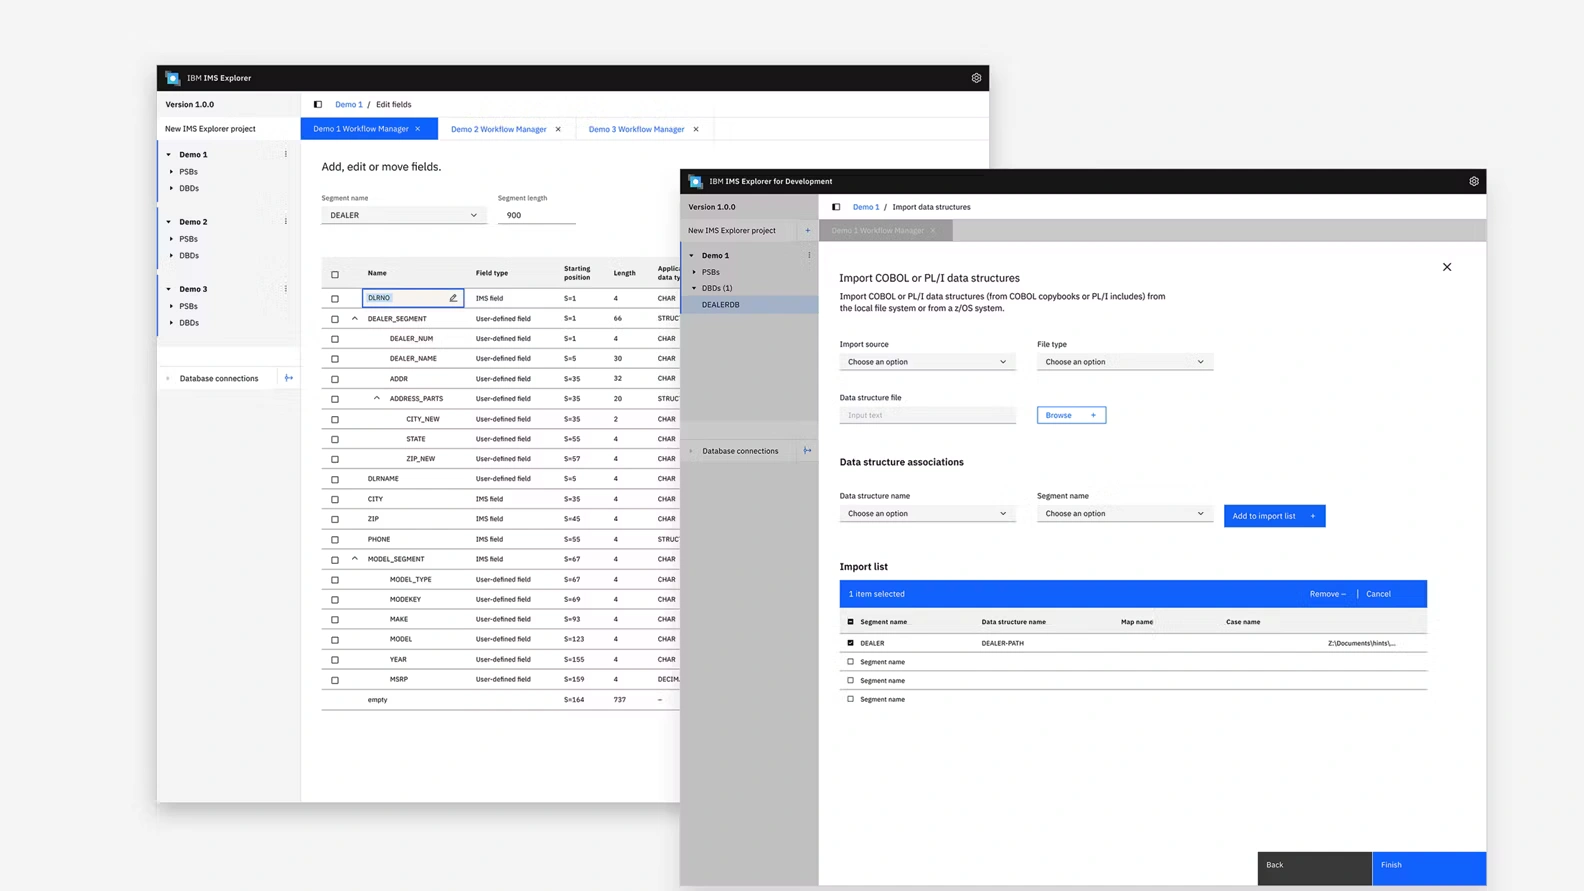Expand PSBs under Demo 3

tap(171, 306)
